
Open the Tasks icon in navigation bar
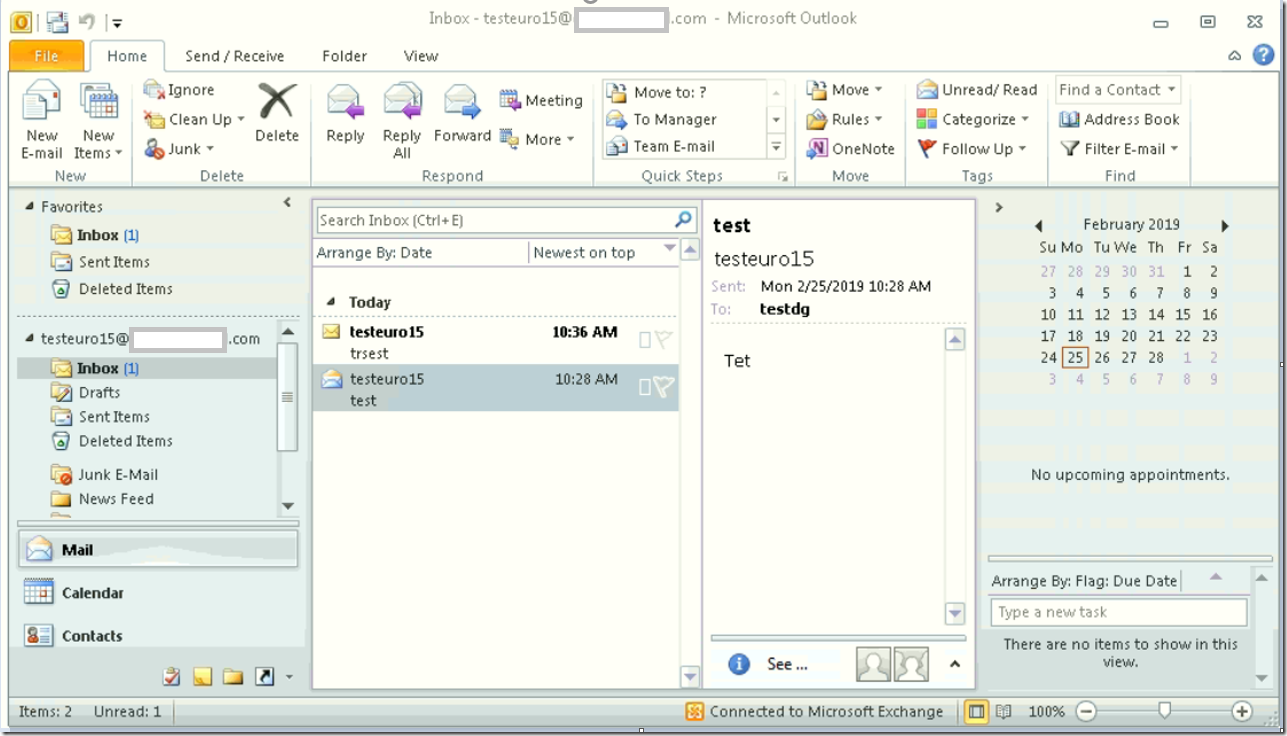[172, 677]
